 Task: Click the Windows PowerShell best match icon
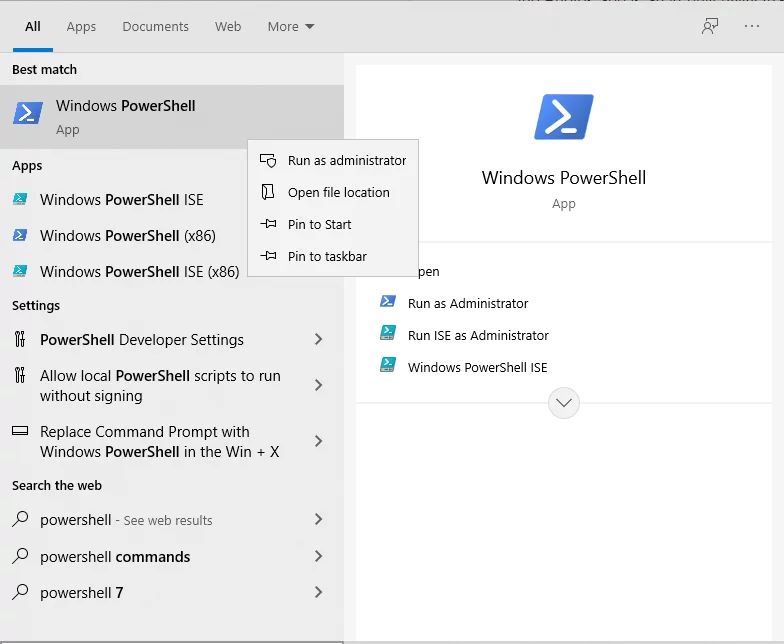(28, 113)
